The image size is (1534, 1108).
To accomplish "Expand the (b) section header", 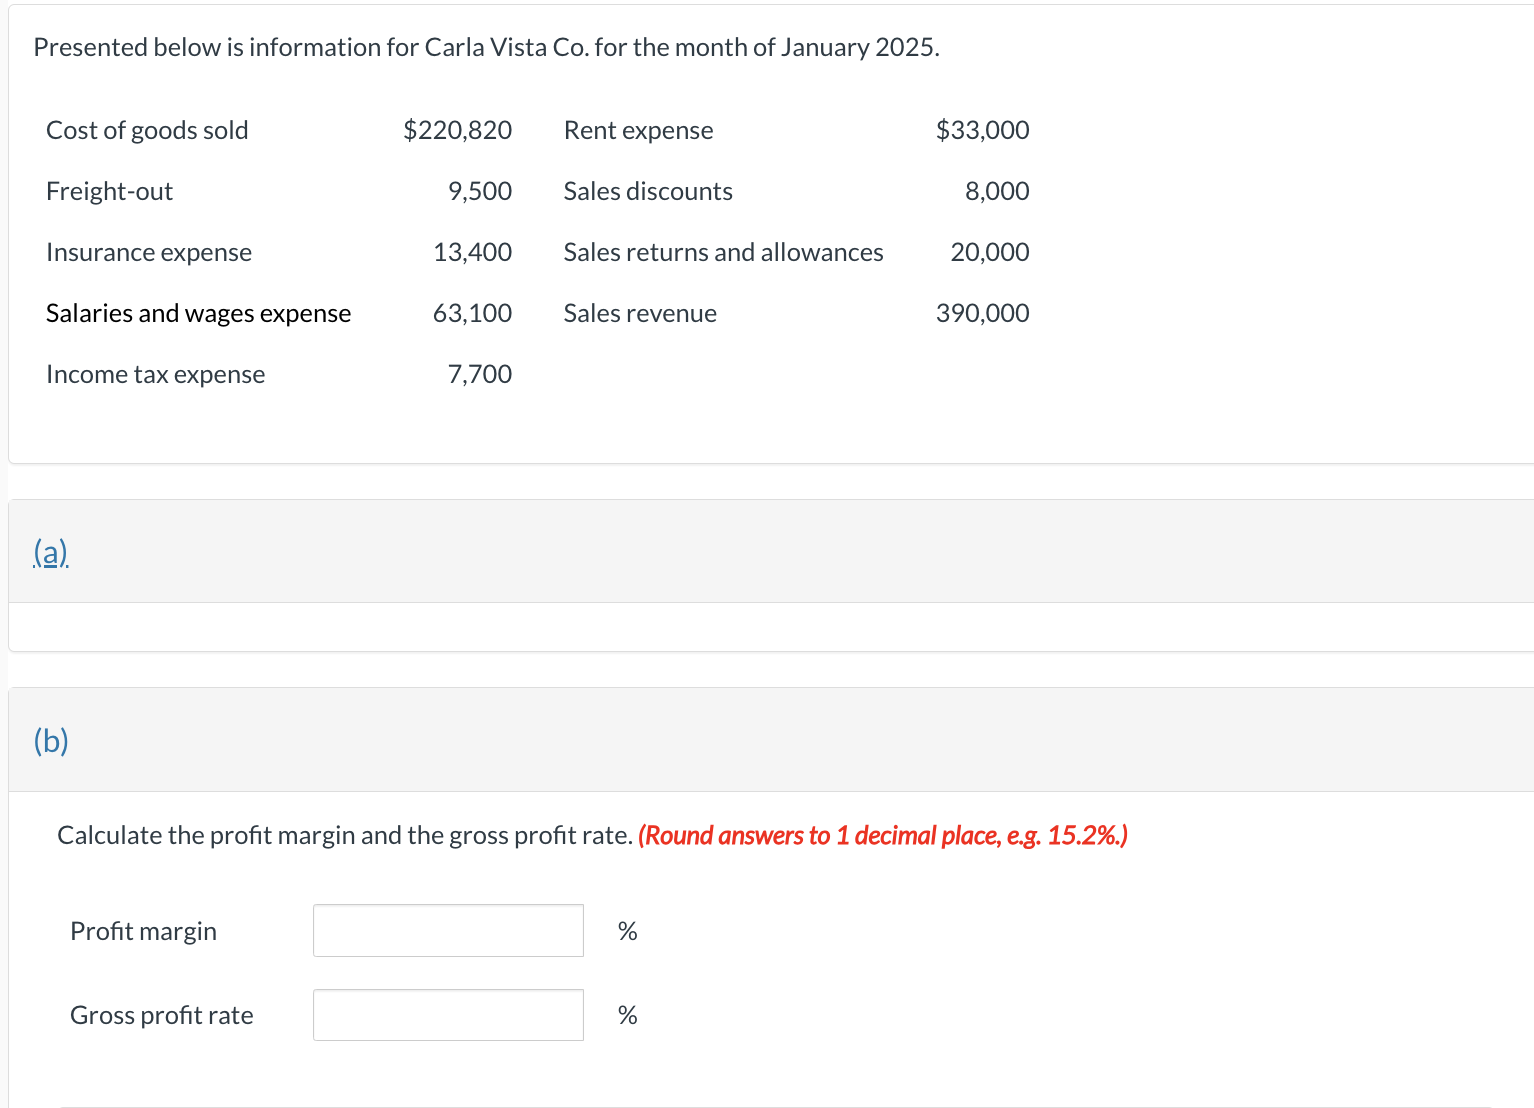I will click(x=48, y=740).
